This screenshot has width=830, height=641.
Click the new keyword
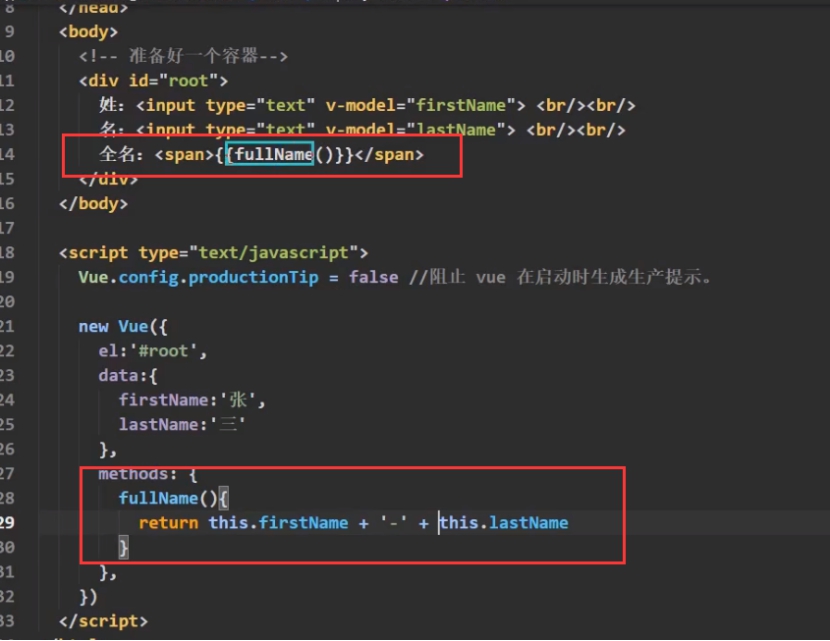pos(93,327)
